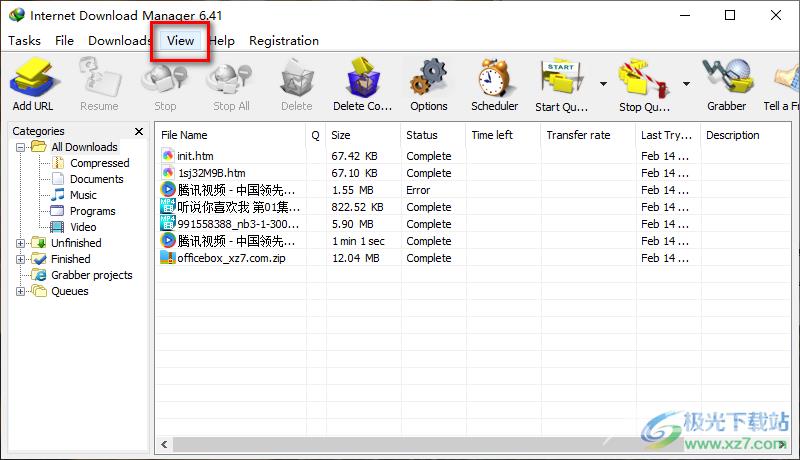Open the Tasks menu
The image size is (800, 460).
pyautogui.click(x=24, y=41)
